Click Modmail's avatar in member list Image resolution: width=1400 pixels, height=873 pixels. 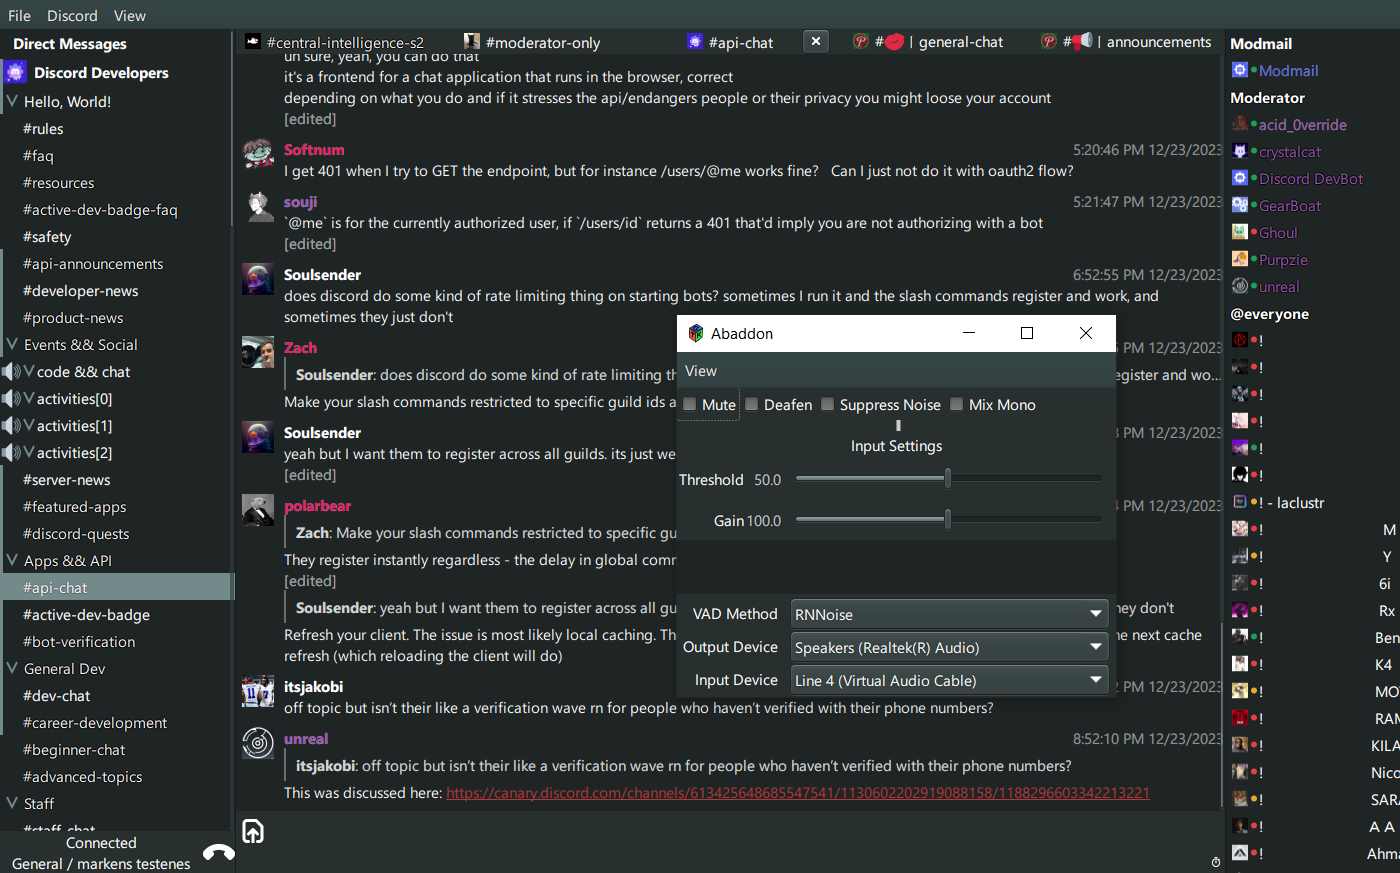[1240, 70]
